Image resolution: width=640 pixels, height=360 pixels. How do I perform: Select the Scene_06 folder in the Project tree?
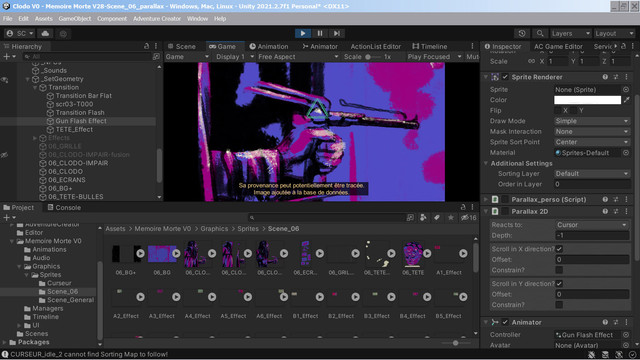pos(62,291)
